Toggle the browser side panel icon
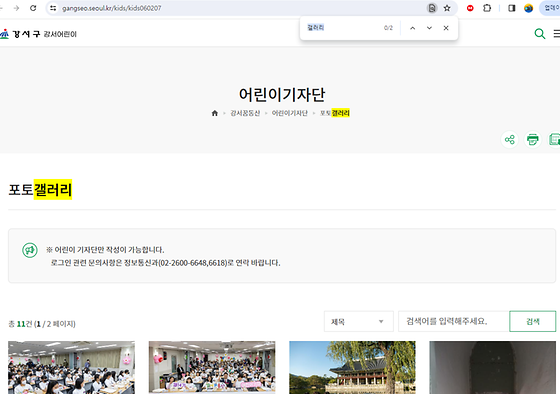 pyautogui.click(x=511, y=8)
